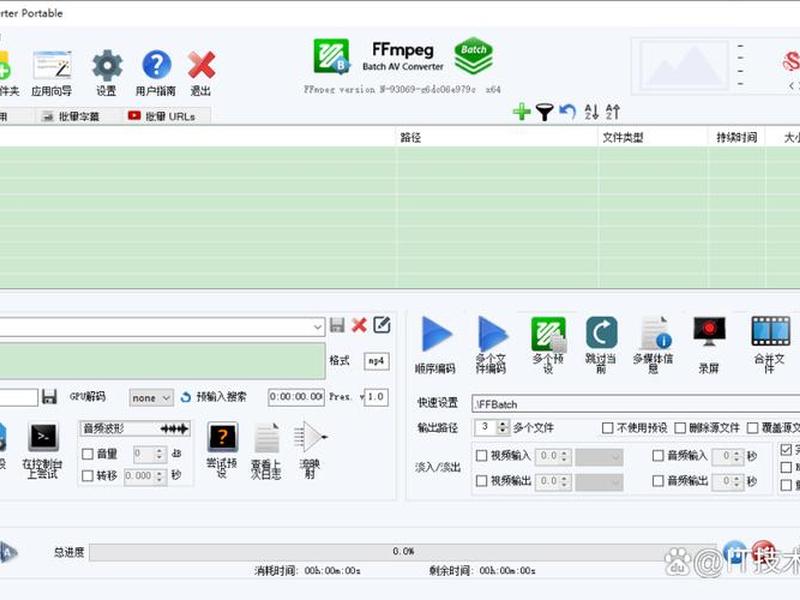Launch the 录屏 screen recorder
The width and height of the screenshot is (800, 600).
tap(709, 345)
